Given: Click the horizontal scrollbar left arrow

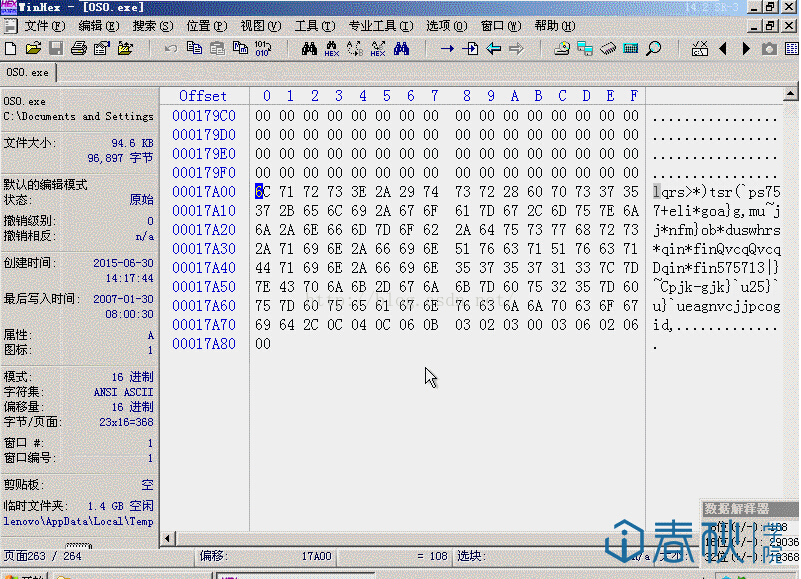Looking at the screenshot, I should pos(168,538).
